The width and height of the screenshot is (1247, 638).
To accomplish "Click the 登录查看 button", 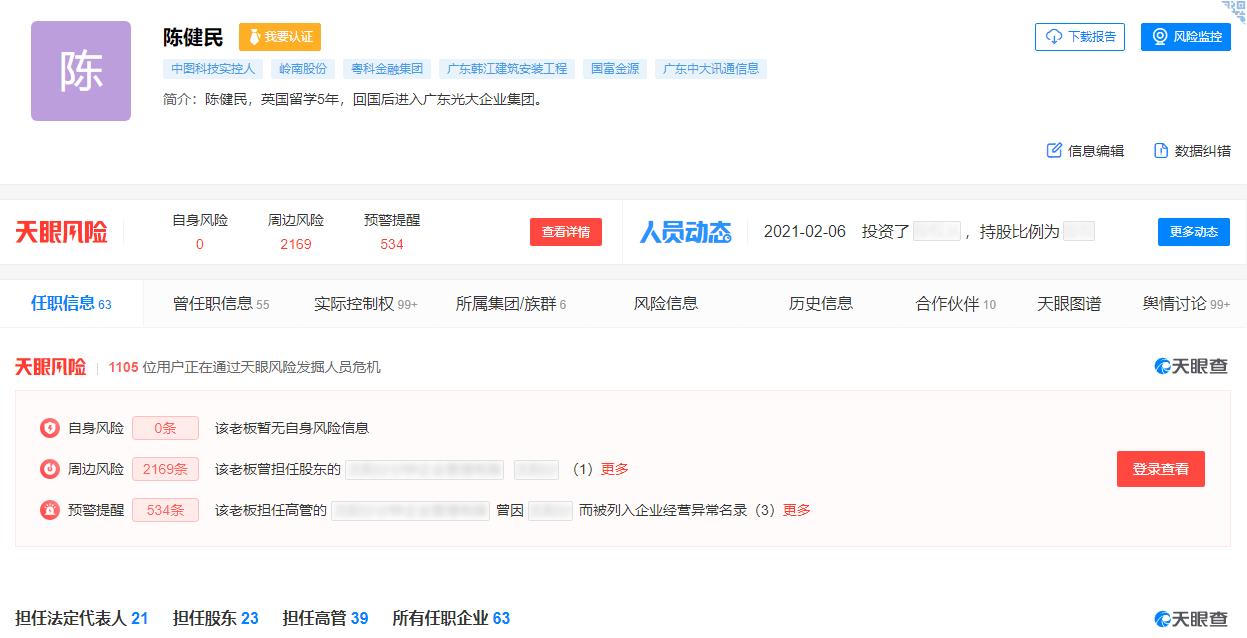I will pyautogui.click(x=1160, y=469).
